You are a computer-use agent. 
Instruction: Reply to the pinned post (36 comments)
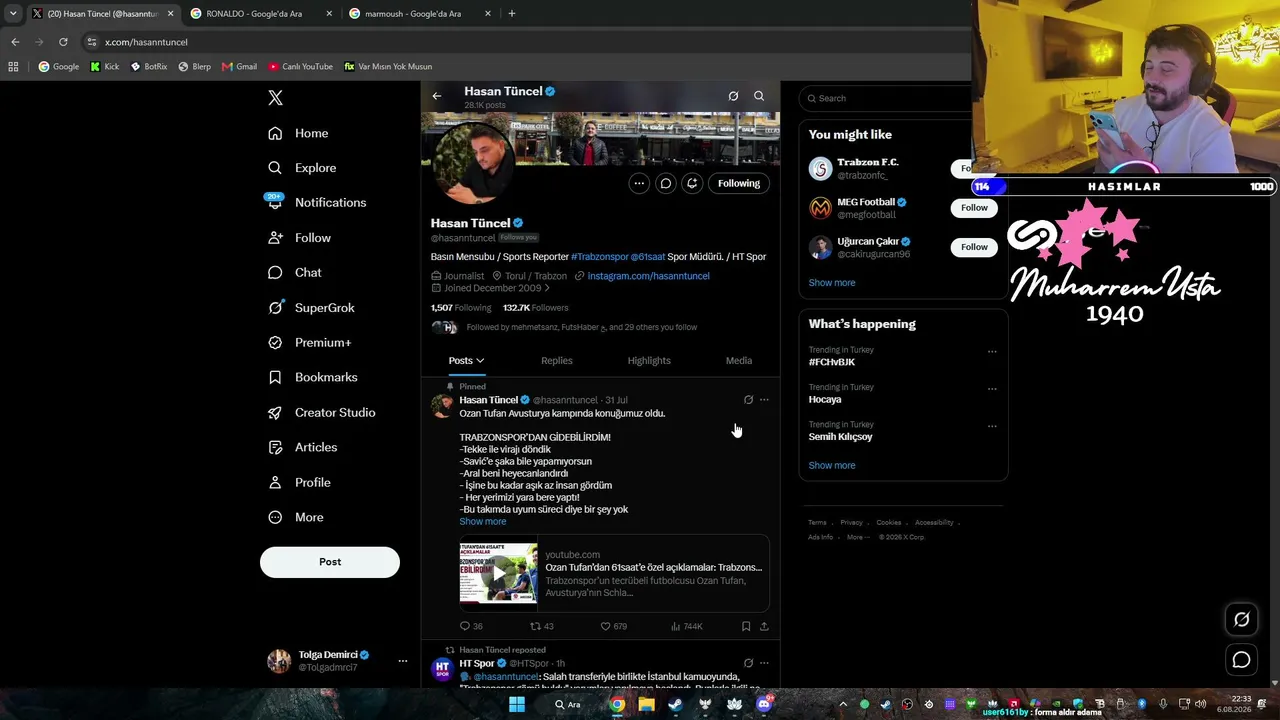click(x=471, y=626)
